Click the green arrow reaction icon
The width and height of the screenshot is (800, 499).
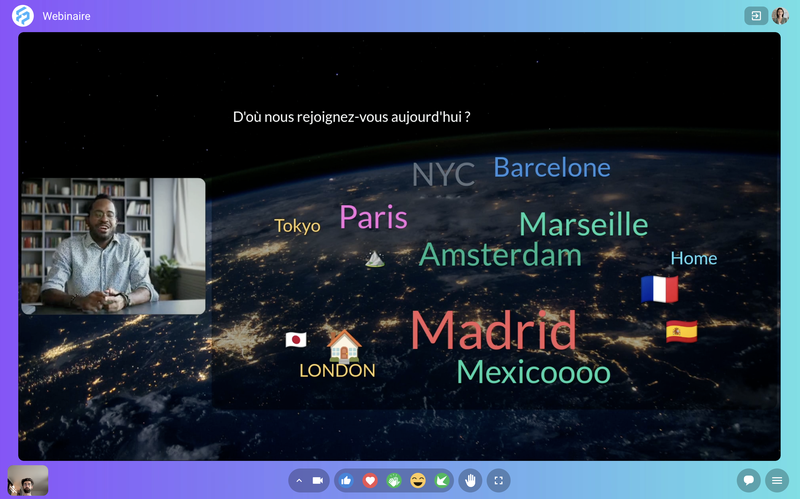pyautogui.click(x=441, y=481)
